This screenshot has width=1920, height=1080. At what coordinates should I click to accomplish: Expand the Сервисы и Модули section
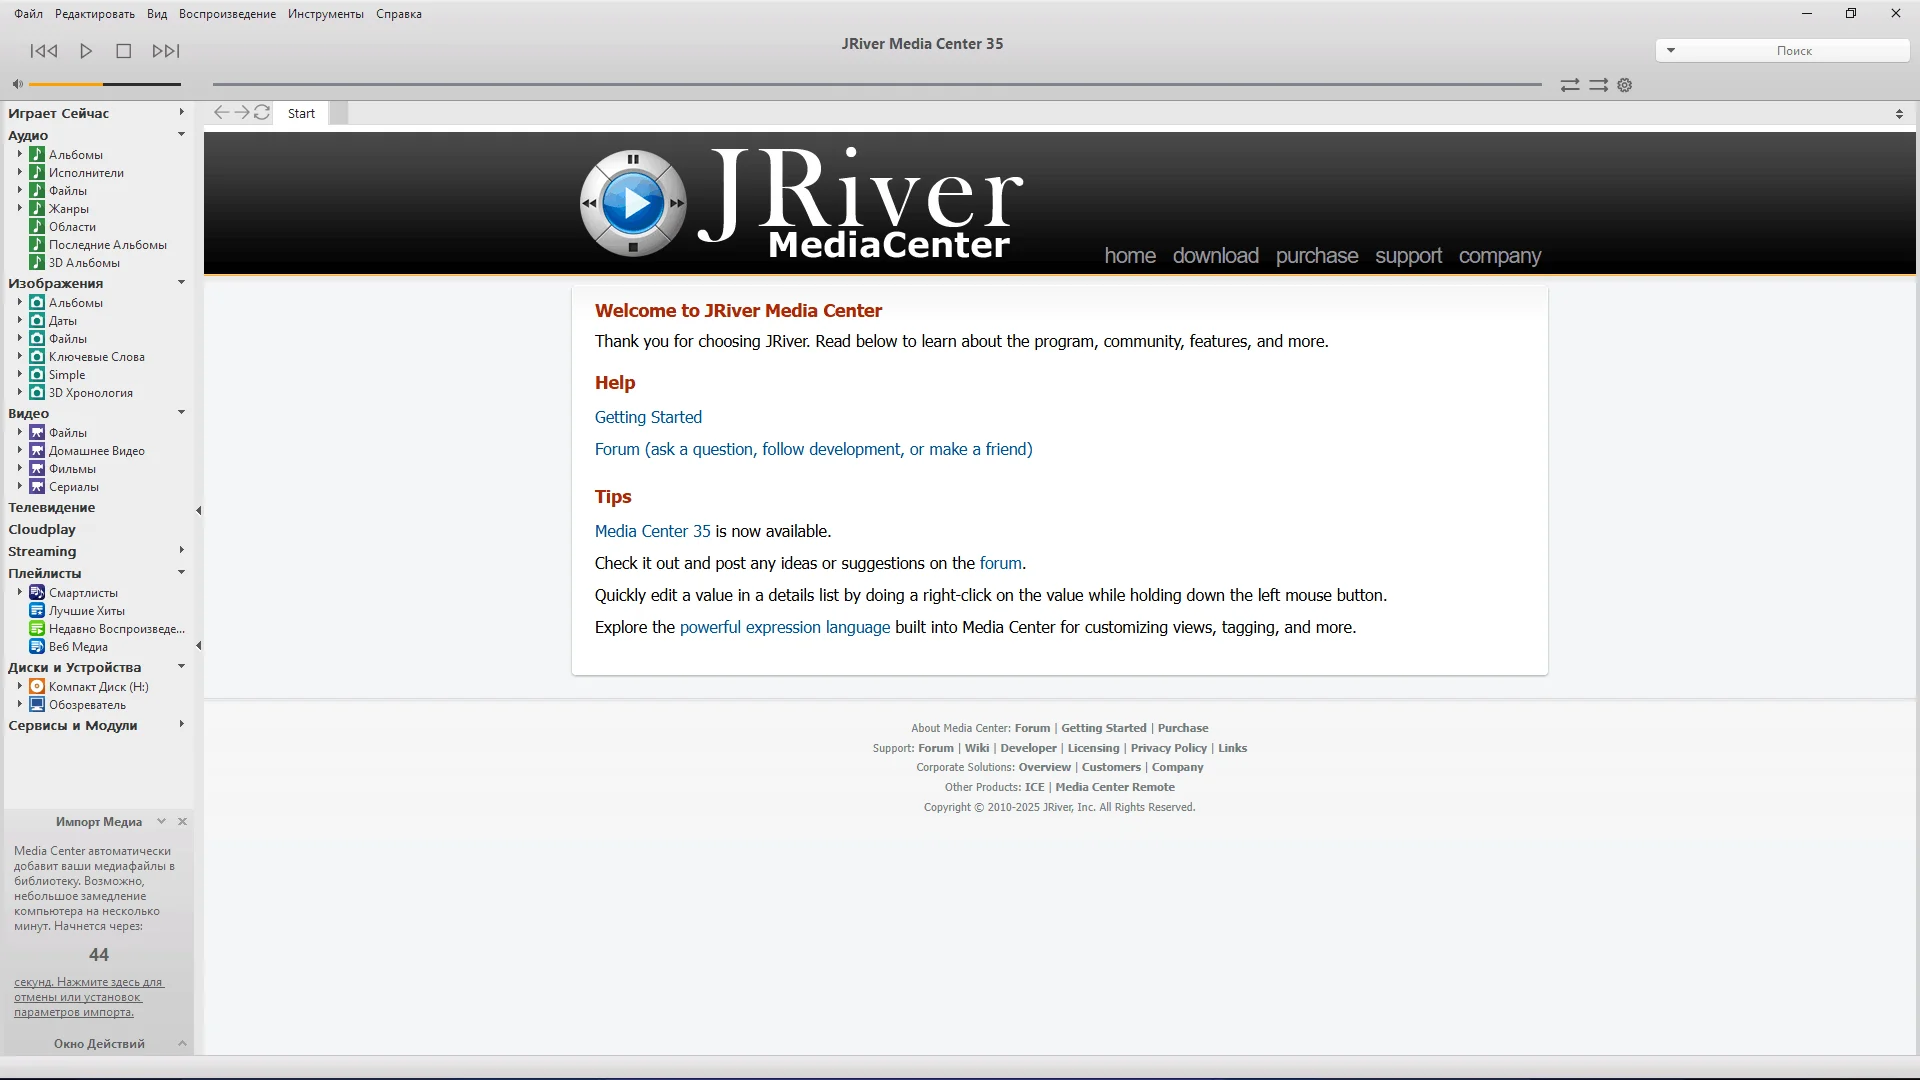pyautogui.click(x=181, y=724)
